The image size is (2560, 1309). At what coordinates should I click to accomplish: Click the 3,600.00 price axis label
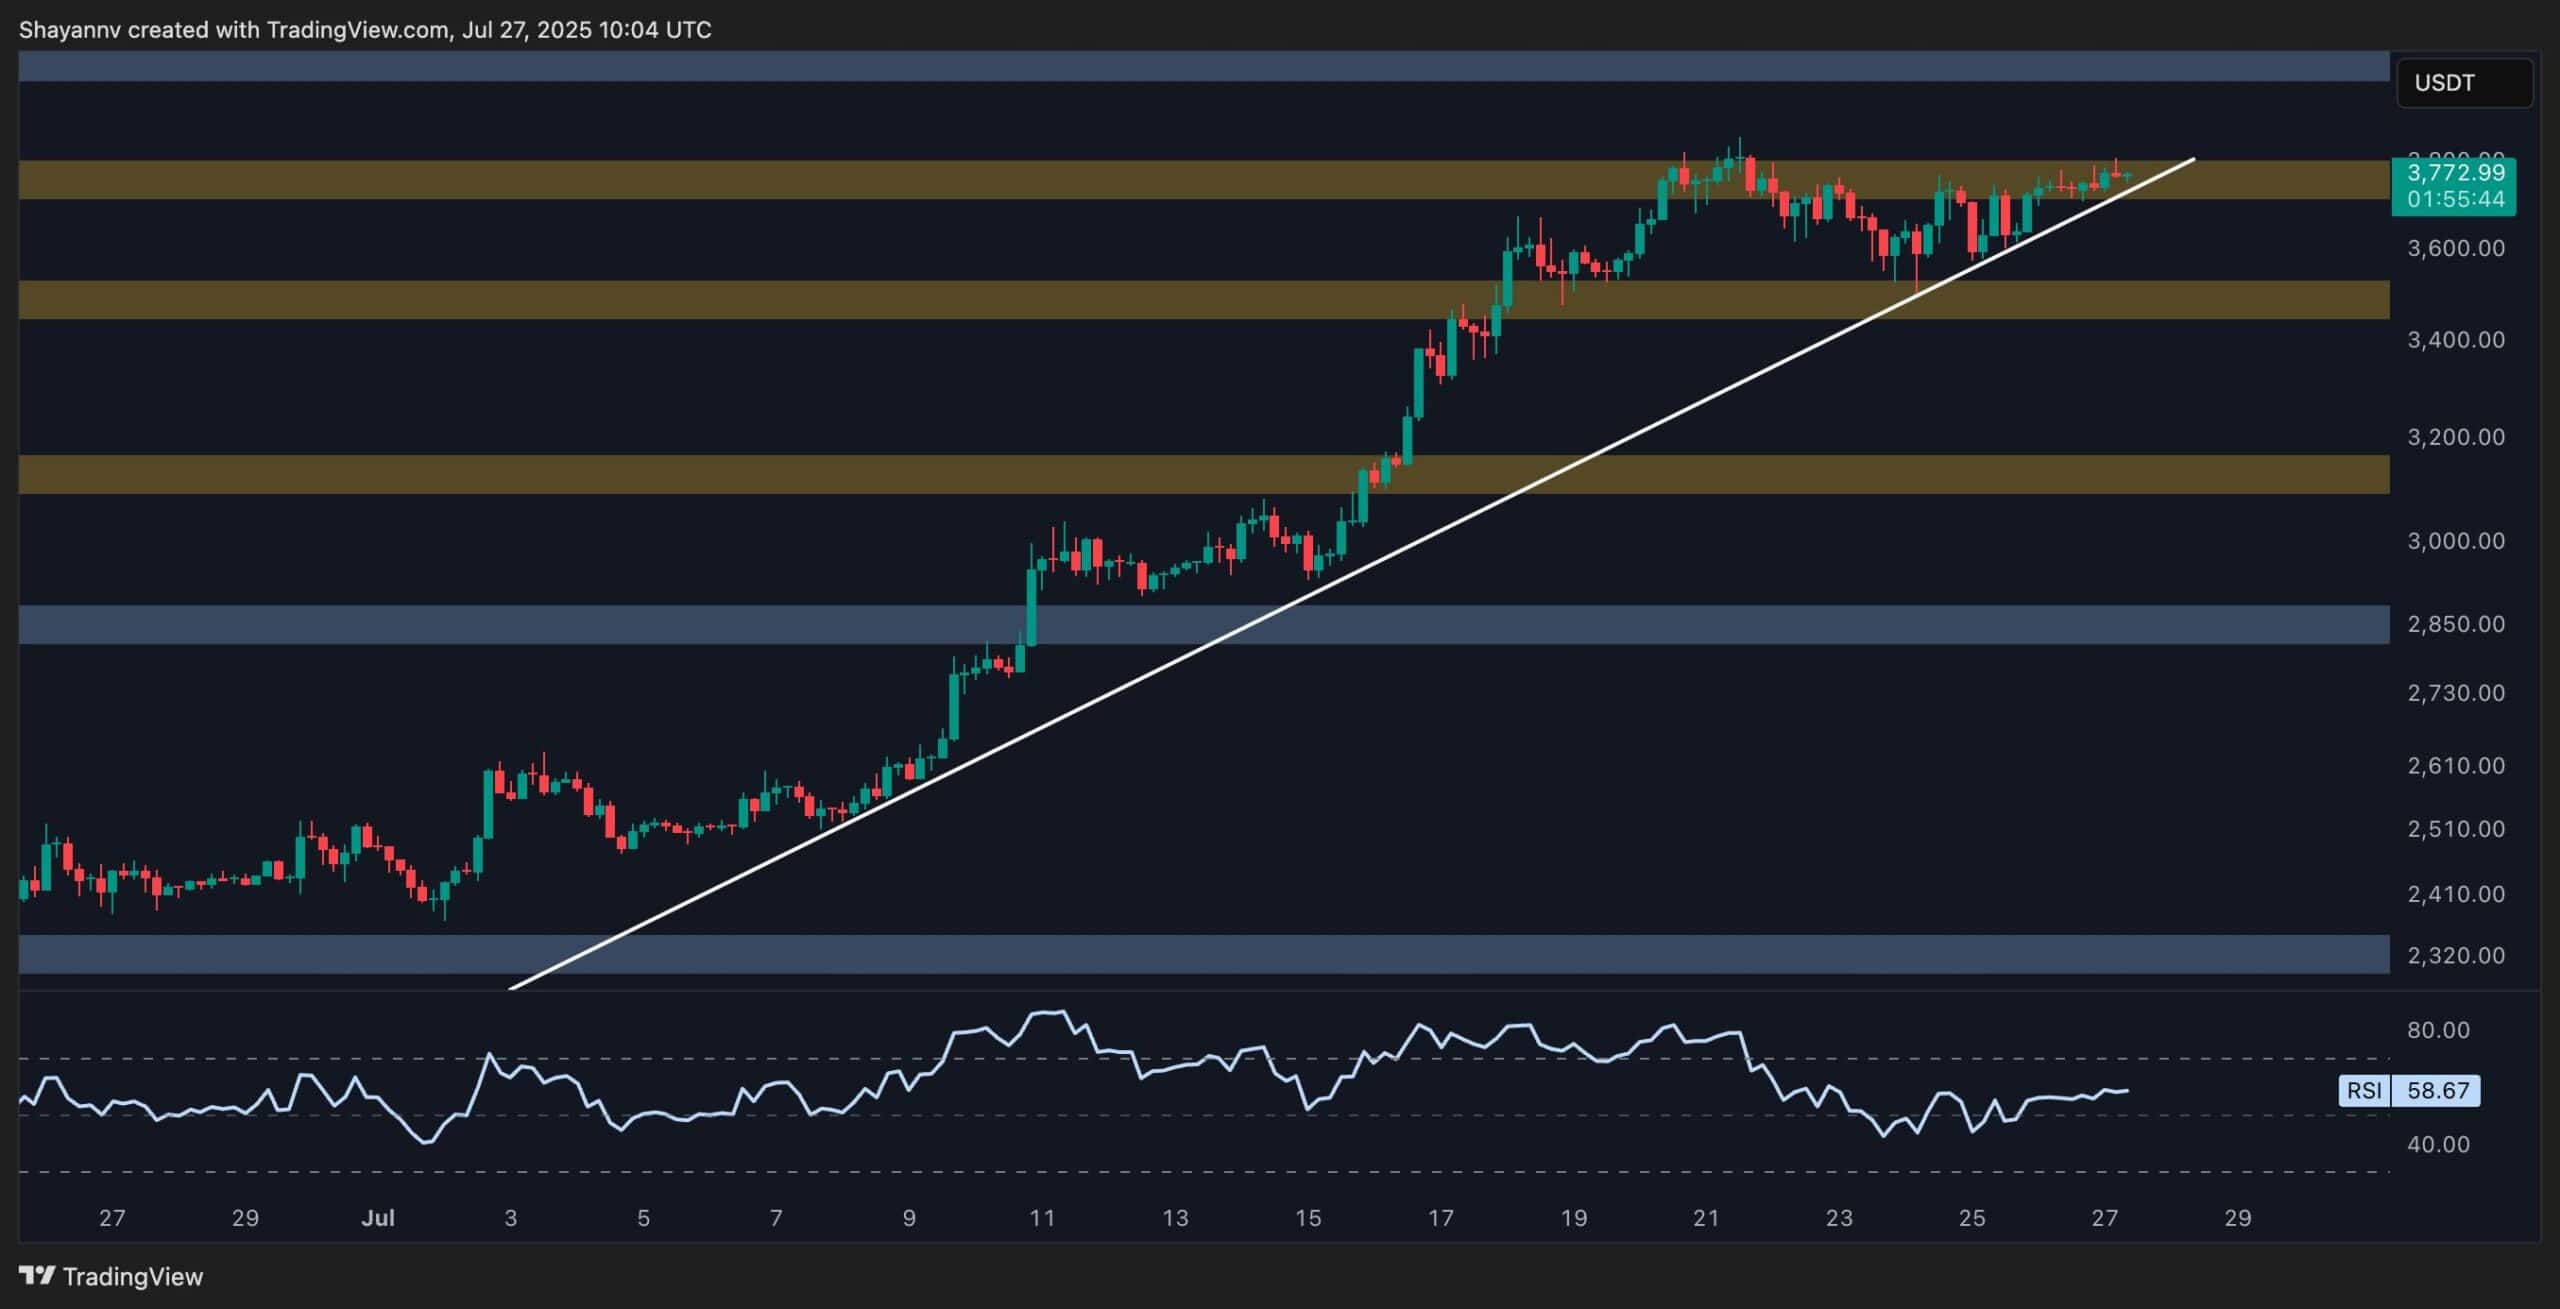[2455, 248]
